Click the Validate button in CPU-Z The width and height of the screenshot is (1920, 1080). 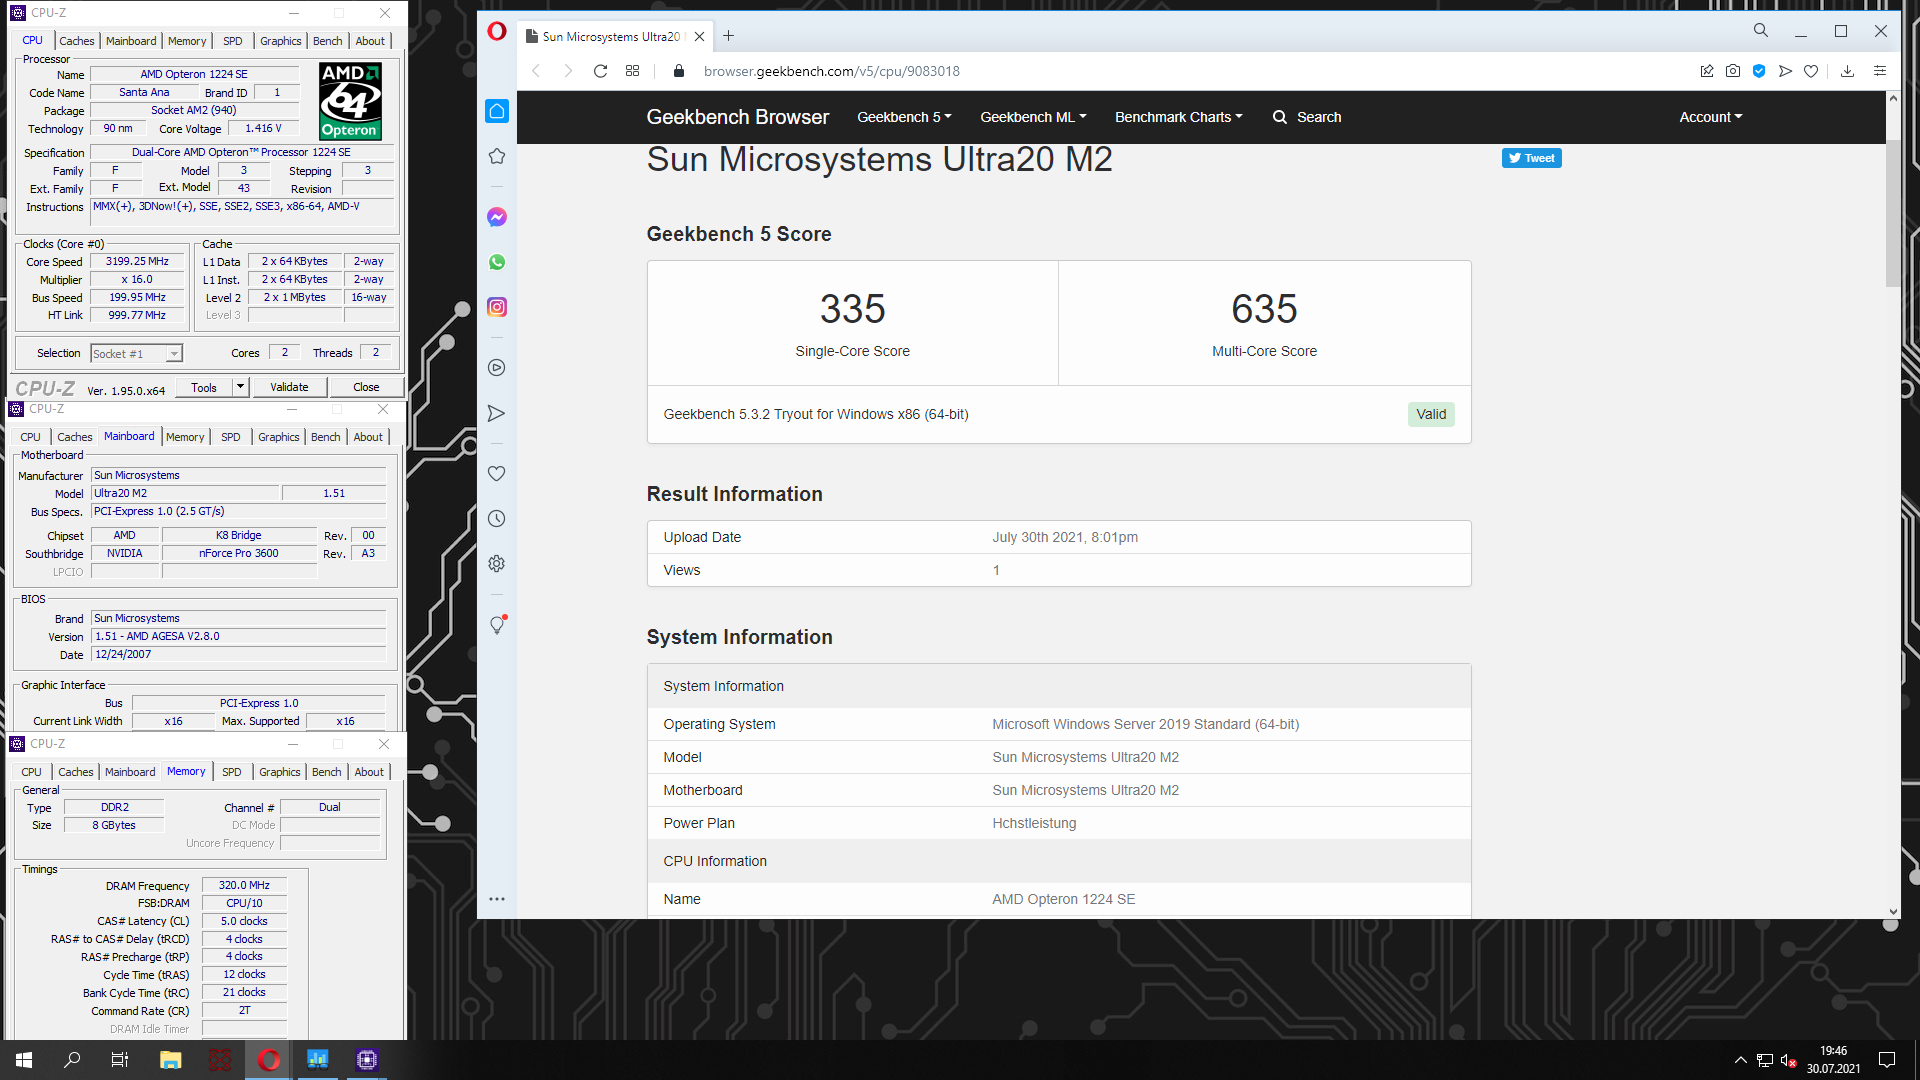click(289, 387)
